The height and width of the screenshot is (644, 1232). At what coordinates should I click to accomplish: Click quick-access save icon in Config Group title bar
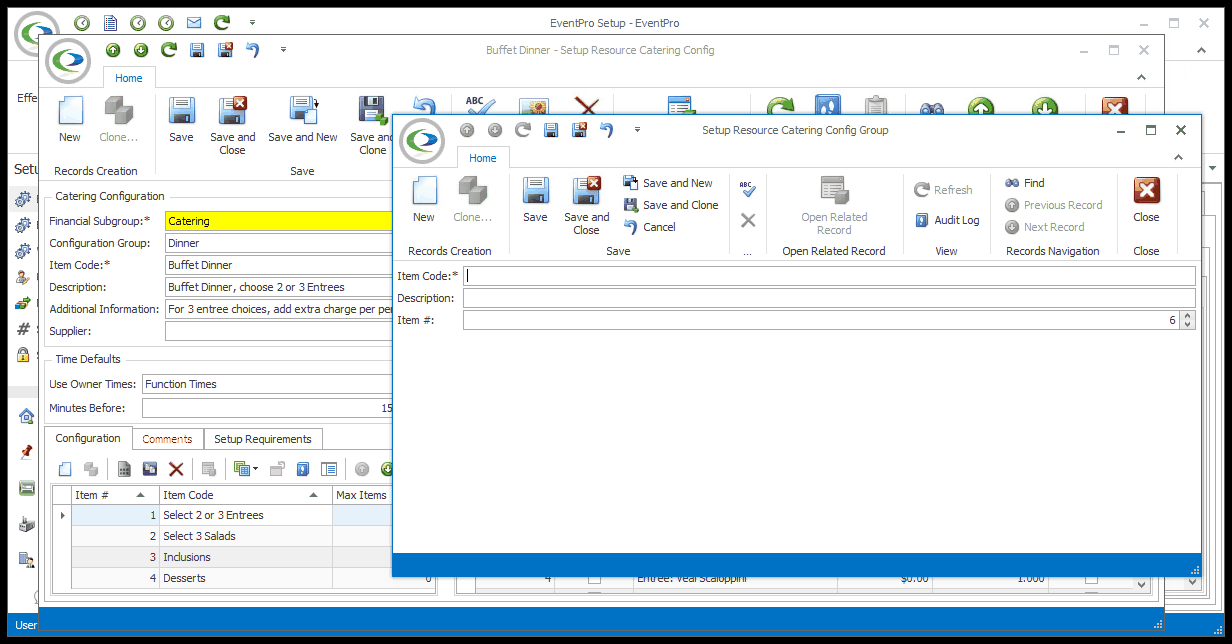[x=551, y=130]
